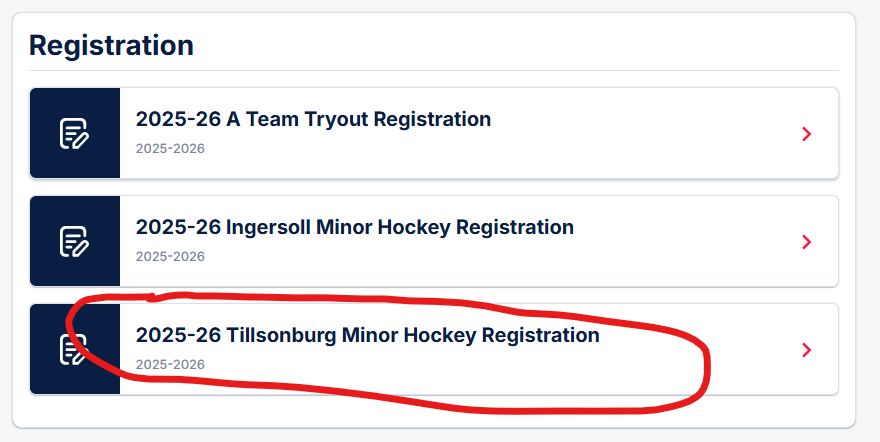Viewport: 880px width, 442px height.
Task: Click empty space inside circled Tillsonburg card
Action: pos(449,370)
